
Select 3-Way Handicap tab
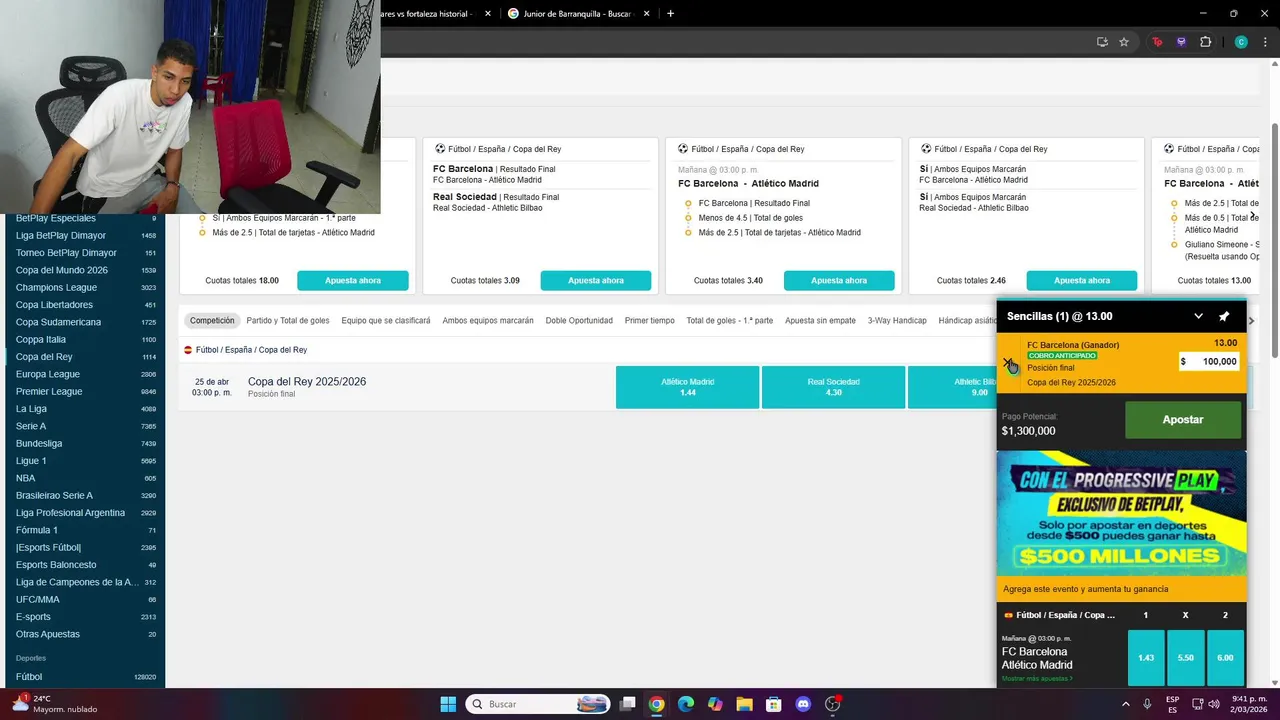(897, 321)
